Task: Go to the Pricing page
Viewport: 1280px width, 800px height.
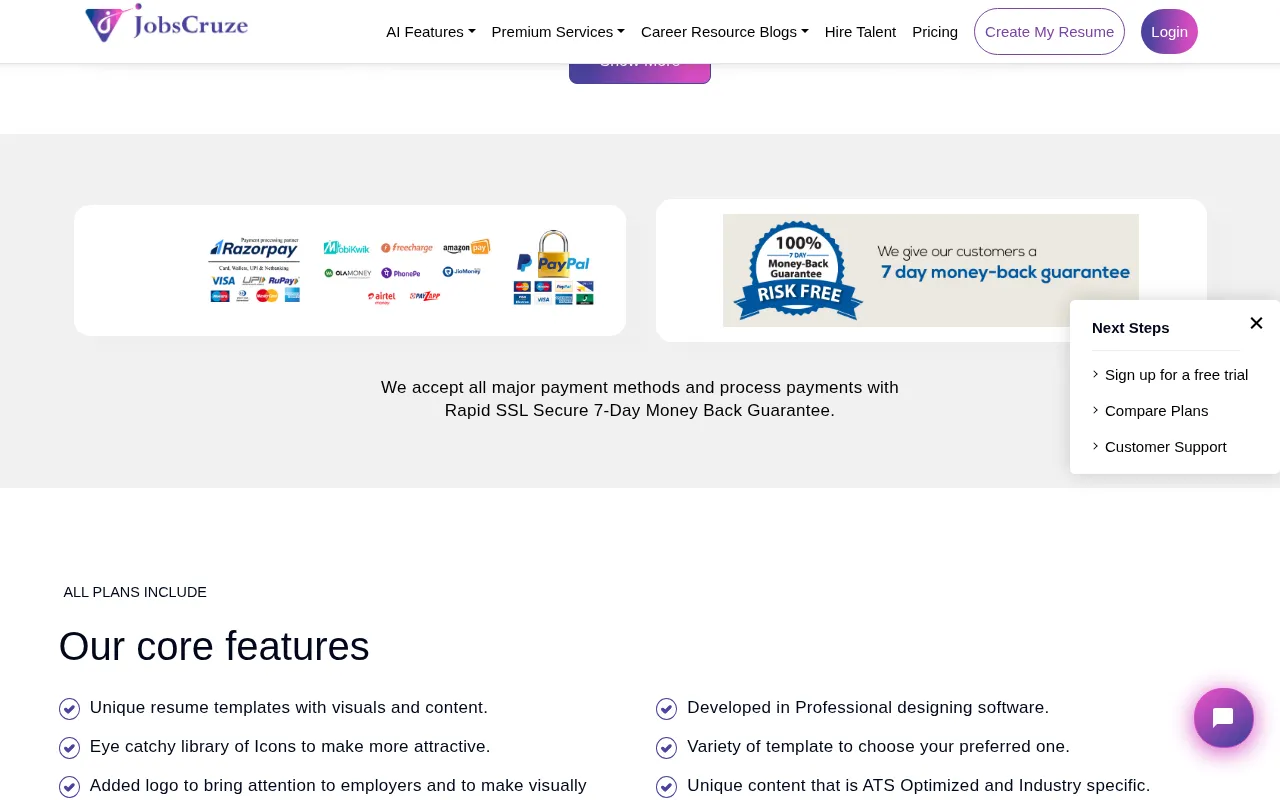Action: (935, 32)
